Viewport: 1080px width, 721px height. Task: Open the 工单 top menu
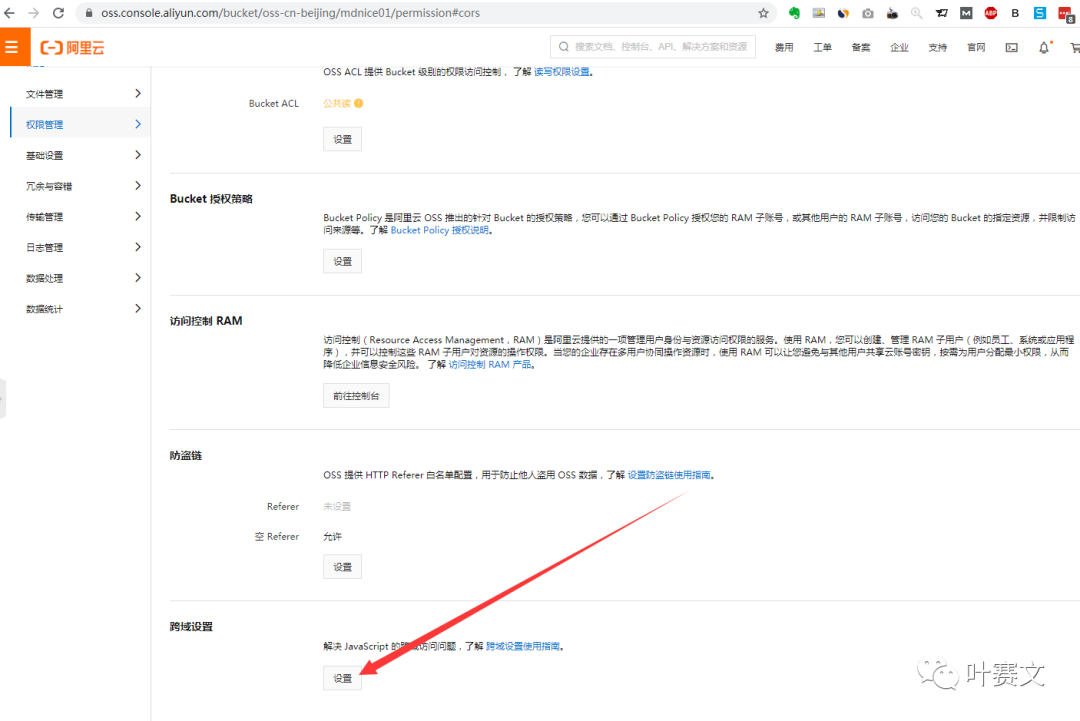pos(822,48)
